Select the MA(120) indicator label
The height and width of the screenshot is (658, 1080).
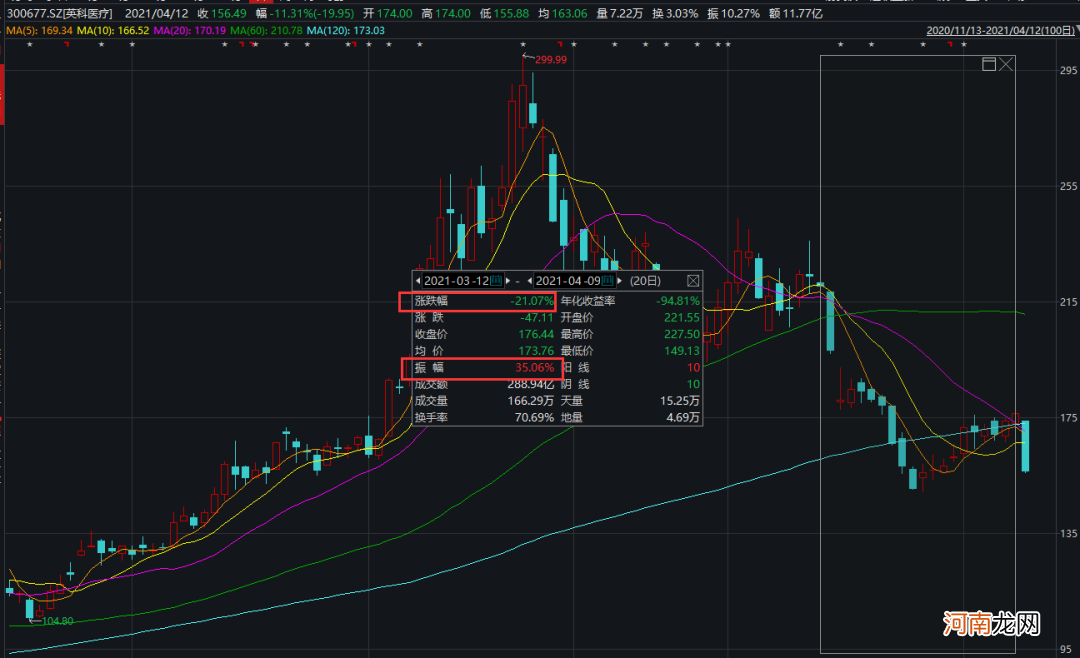tap(345, 31)
